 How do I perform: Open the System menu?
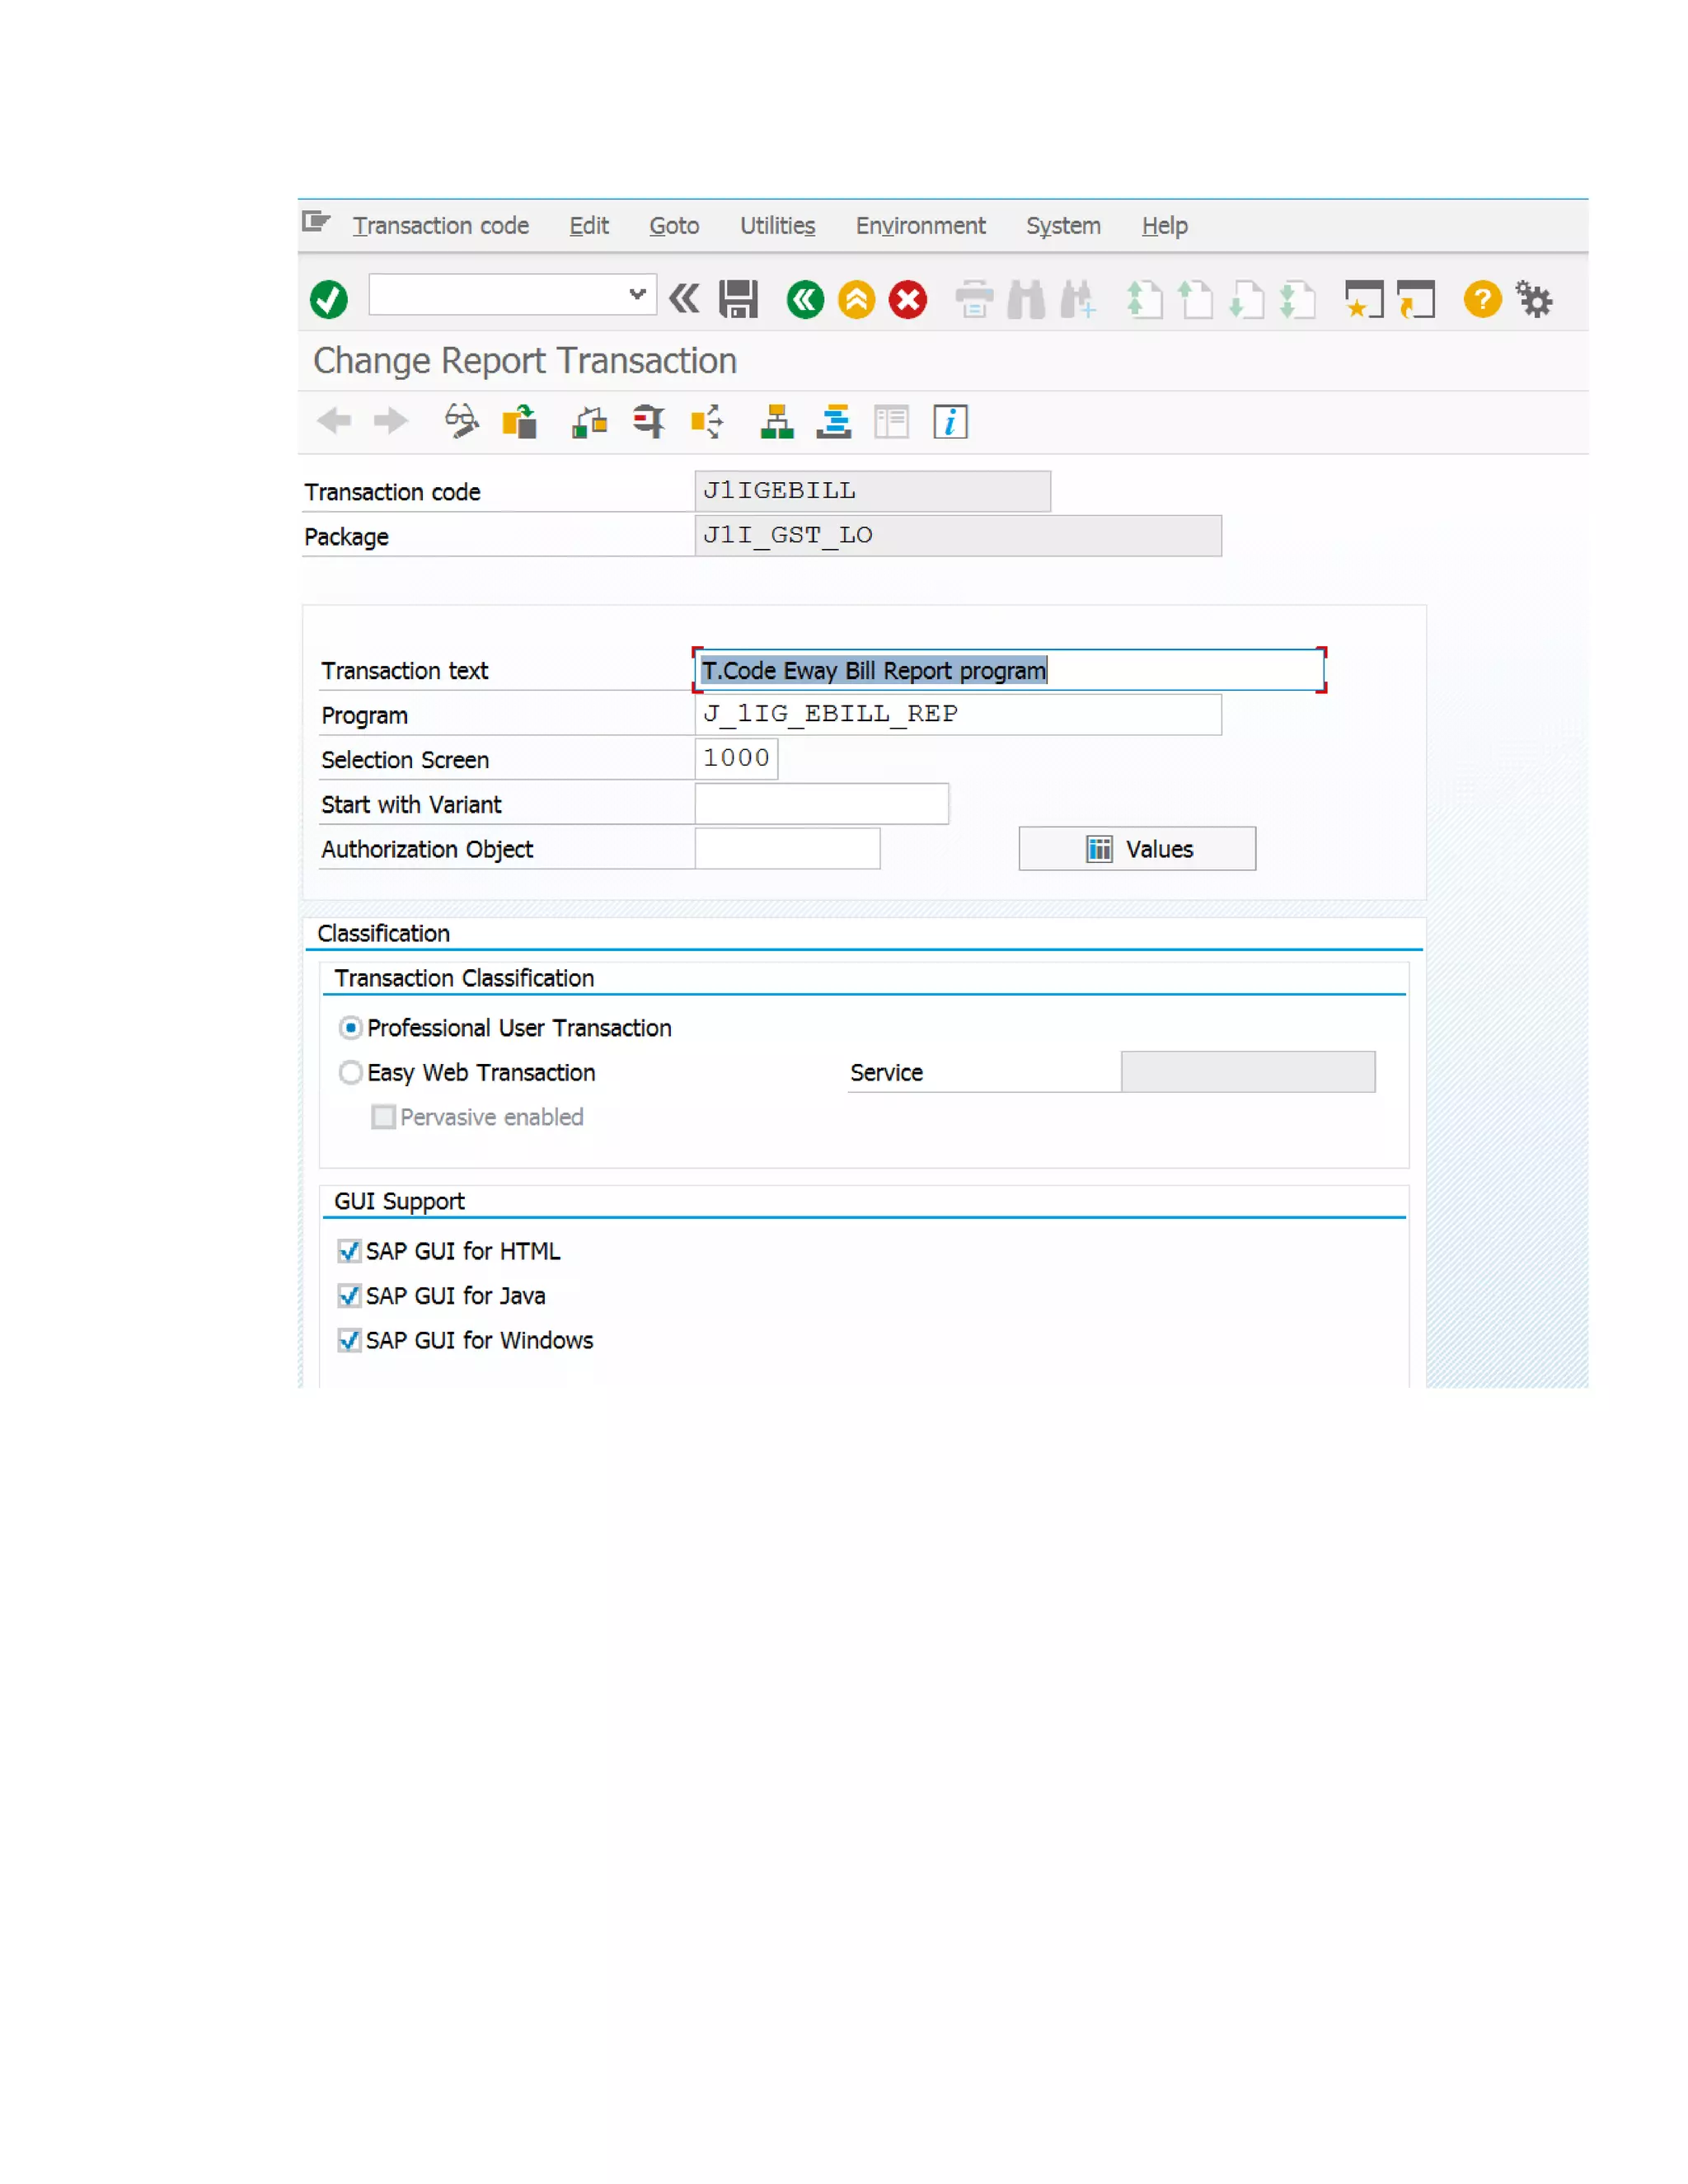click(1063, 226)
